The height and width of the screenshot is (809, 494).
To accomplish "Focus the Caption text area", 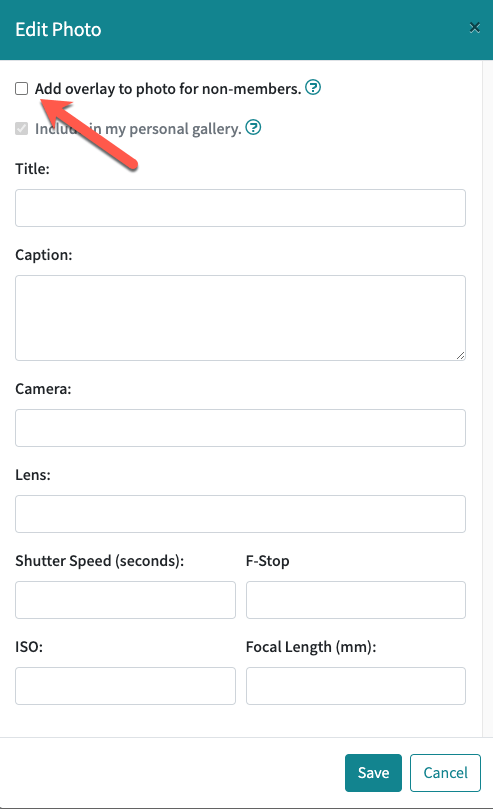I will [241, 318].
